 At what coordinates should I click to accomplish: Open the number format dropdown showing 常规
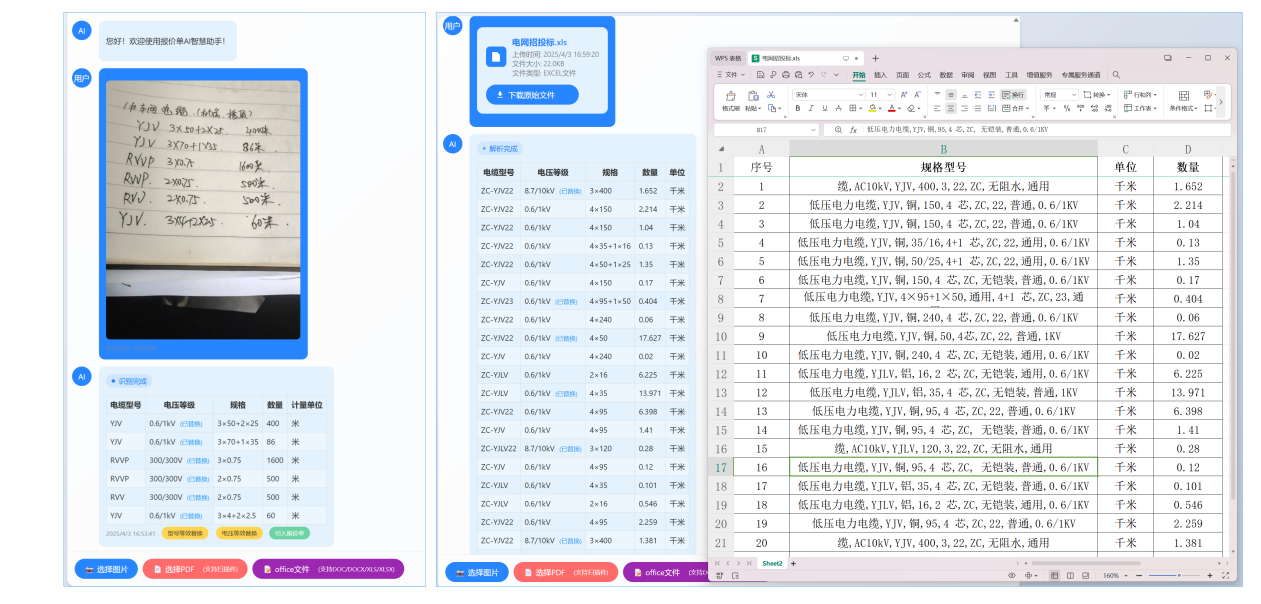(1059, 94)
